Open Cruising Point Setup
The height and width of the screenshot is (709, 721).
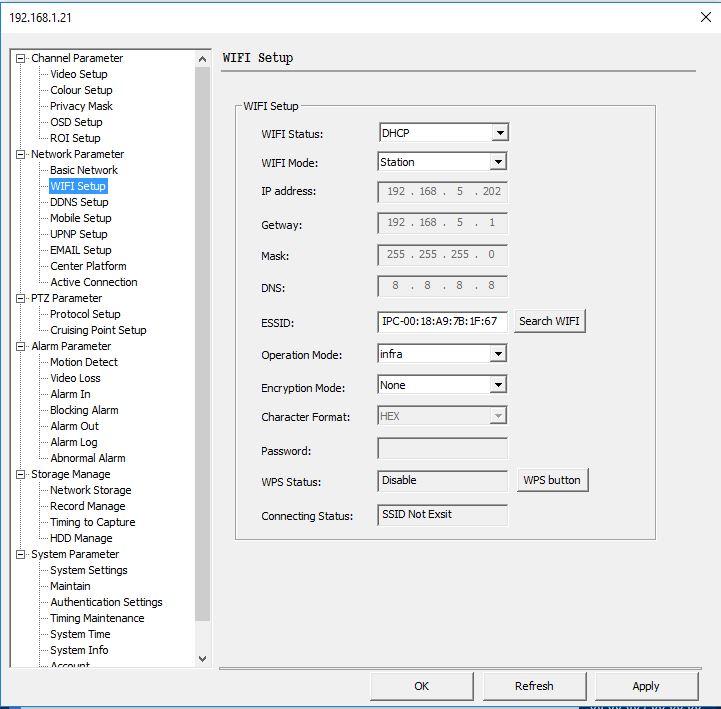tap(98, 331)
